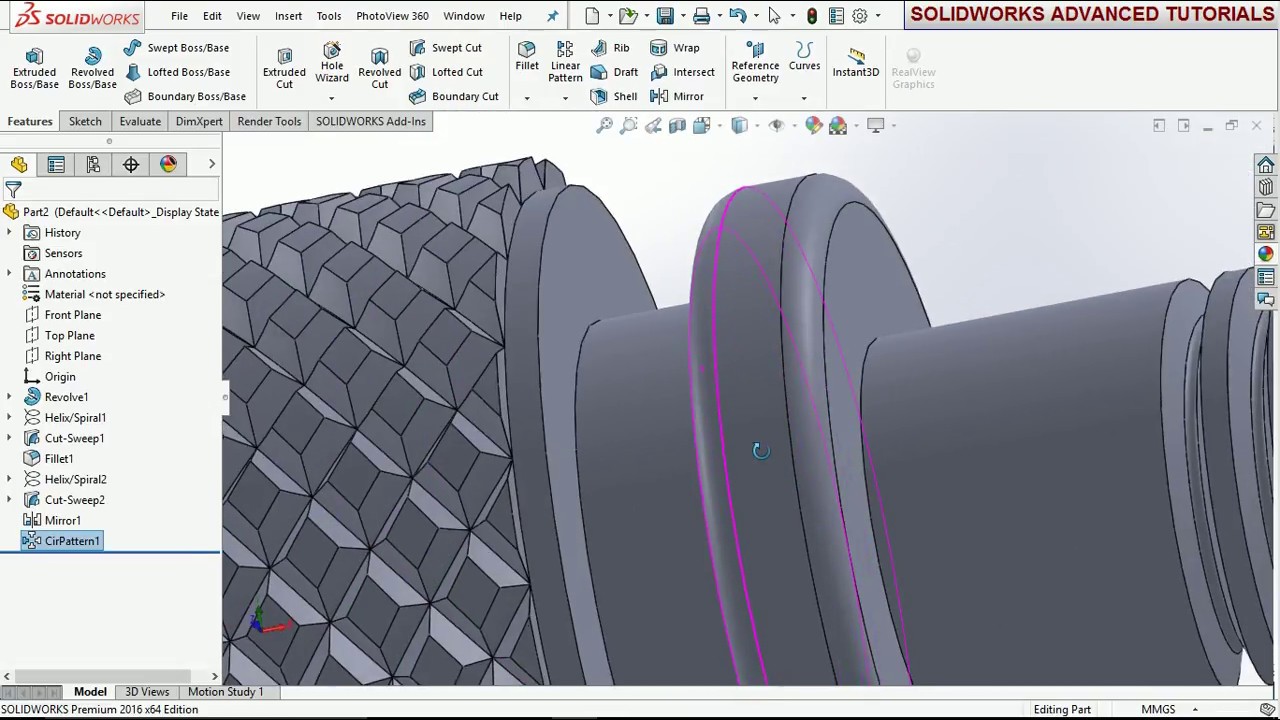The width and height of the screenshot is (1280, 720).
Task: Click the New document icon
Action: point(592,16)
